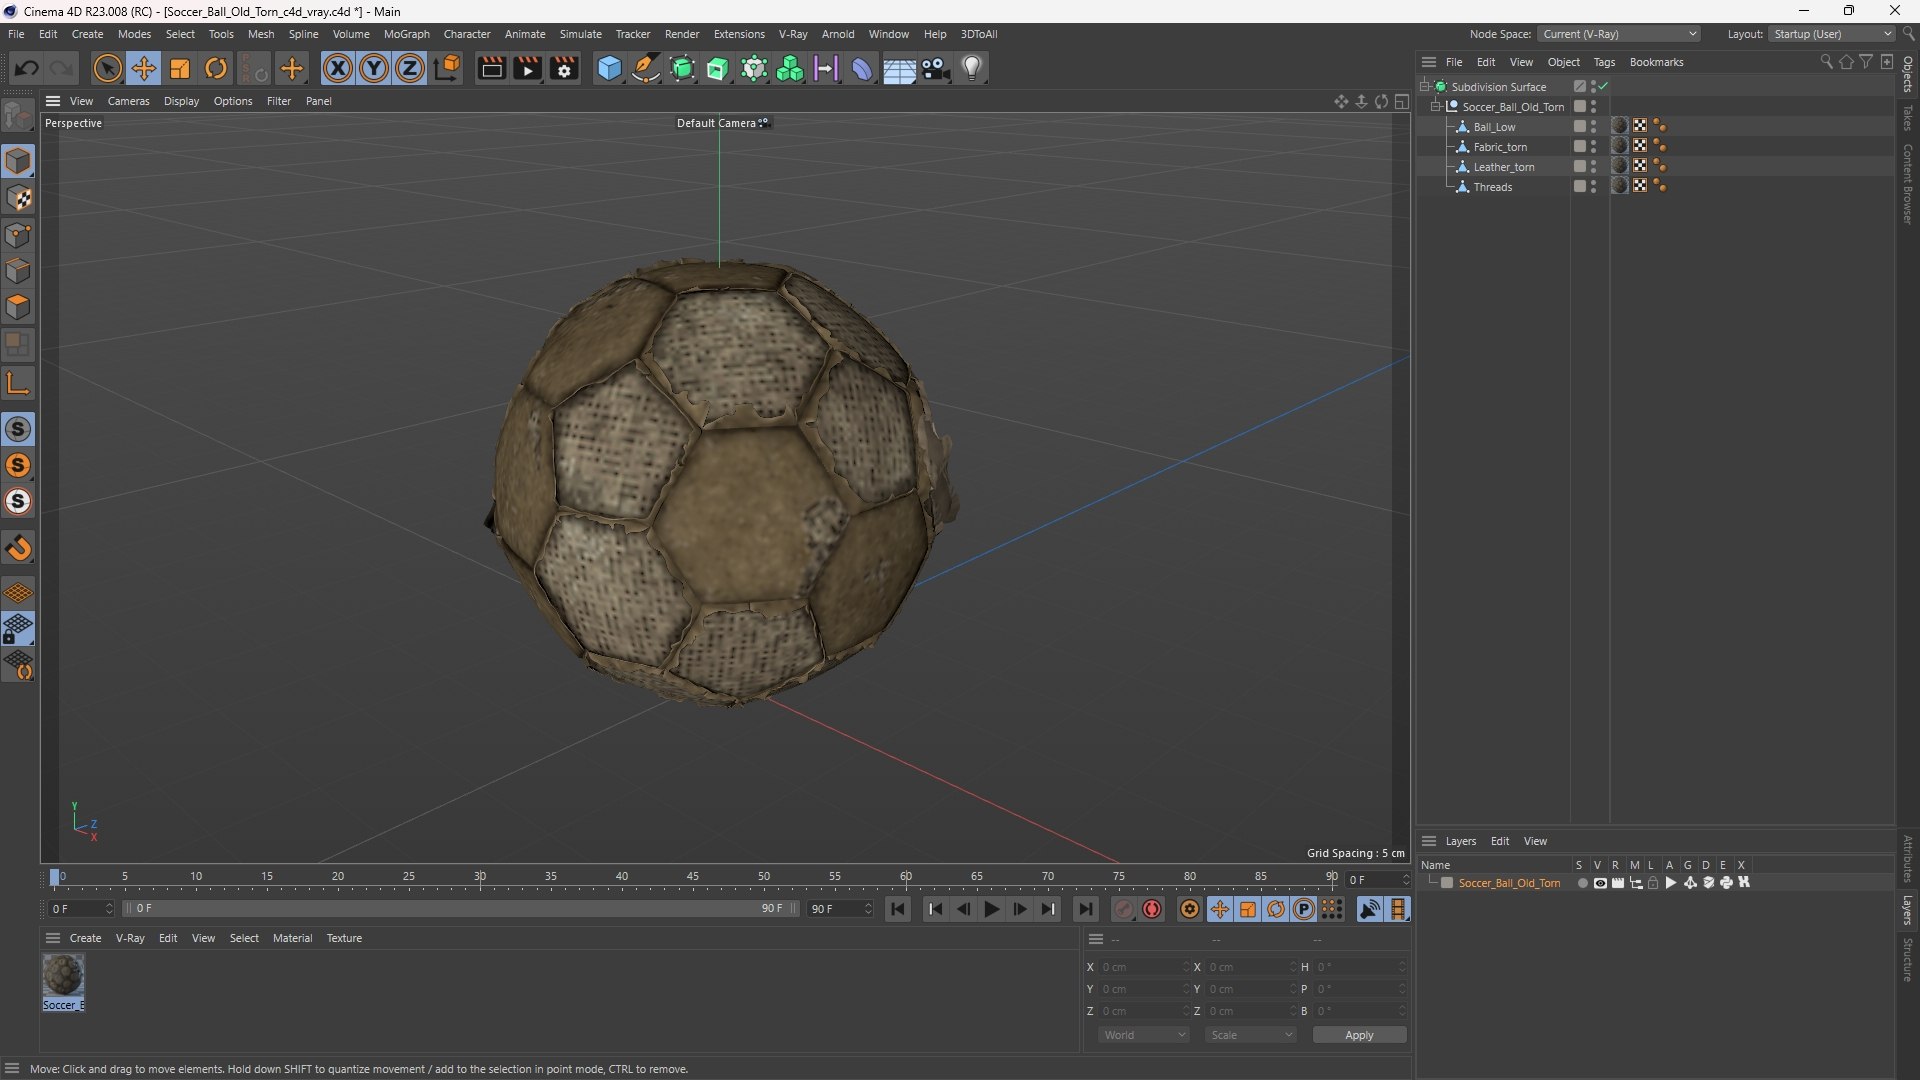Toggle Autokeying button
This screenshot has width=1920, height=1080.
pyautogui.click(x=1152, y=909)
